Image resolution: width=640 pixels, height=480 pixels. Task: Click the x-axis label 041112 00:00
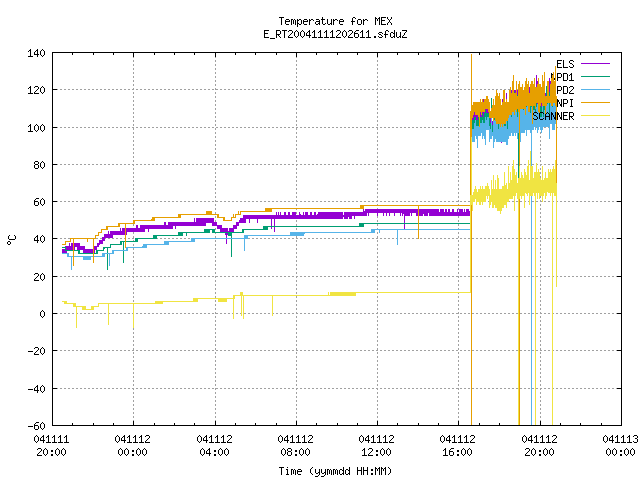pyautogui.click(x=133, y=446)
